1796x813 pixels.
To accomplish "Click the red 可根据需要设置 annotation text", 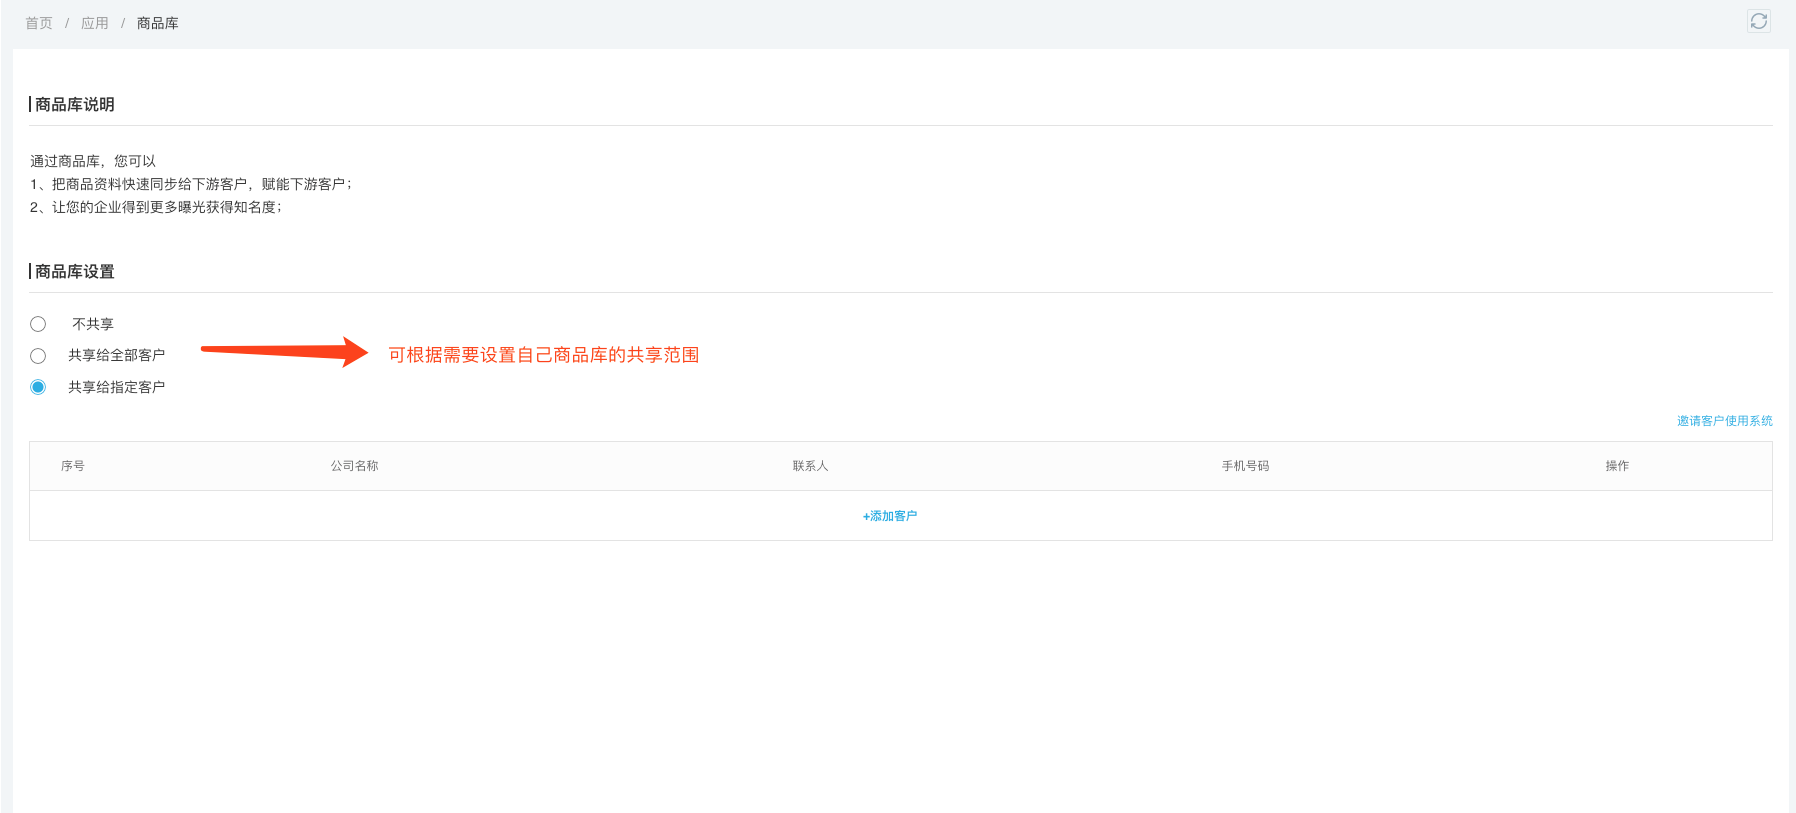I will (543, 355).
